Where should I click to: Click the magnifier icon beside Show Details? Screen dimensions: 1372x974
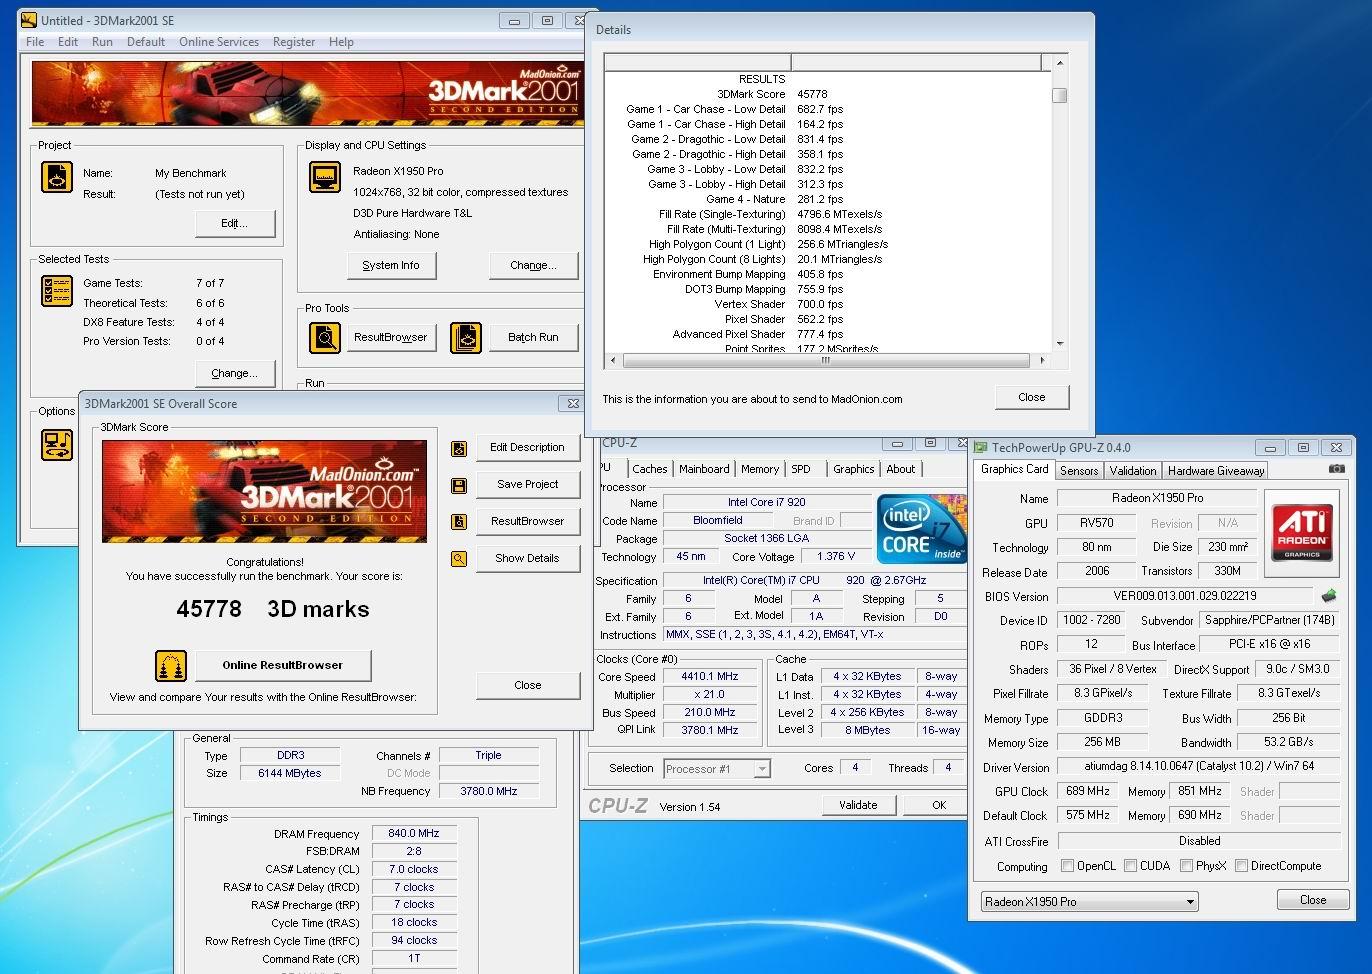pos(459,559)
